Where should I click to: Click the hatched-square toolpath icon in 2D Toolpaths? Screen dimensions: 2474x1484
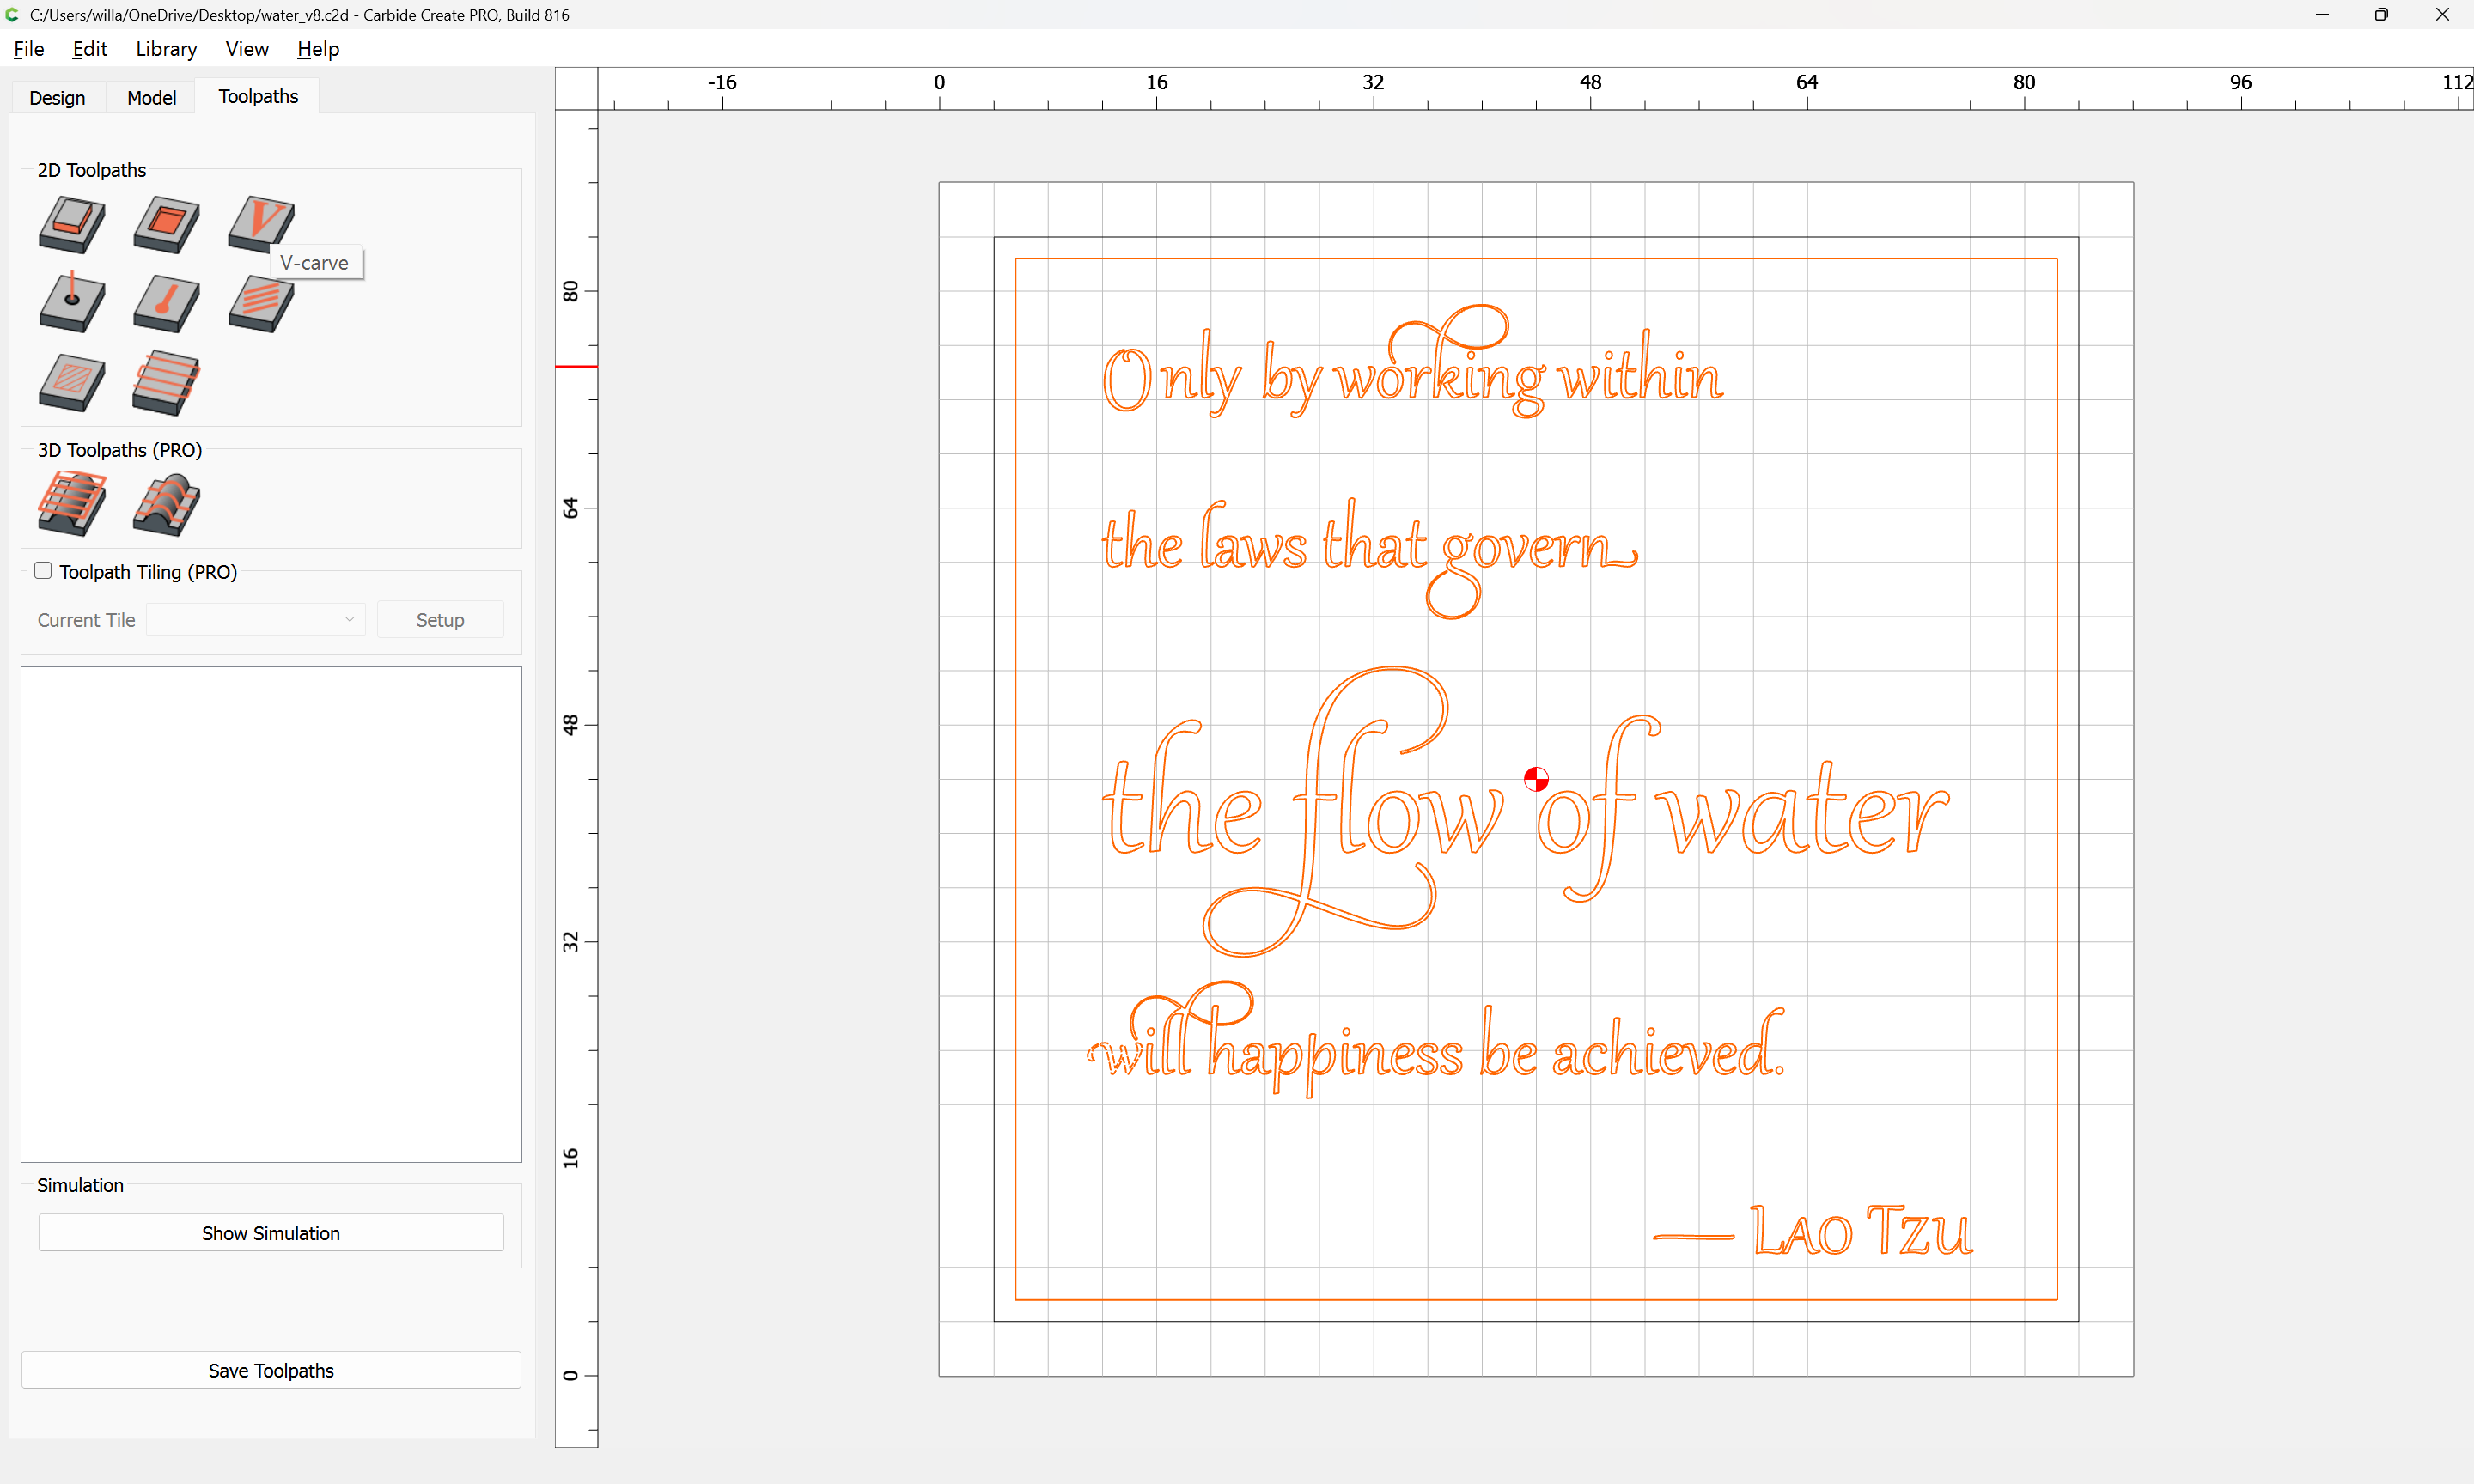point(72,383)
